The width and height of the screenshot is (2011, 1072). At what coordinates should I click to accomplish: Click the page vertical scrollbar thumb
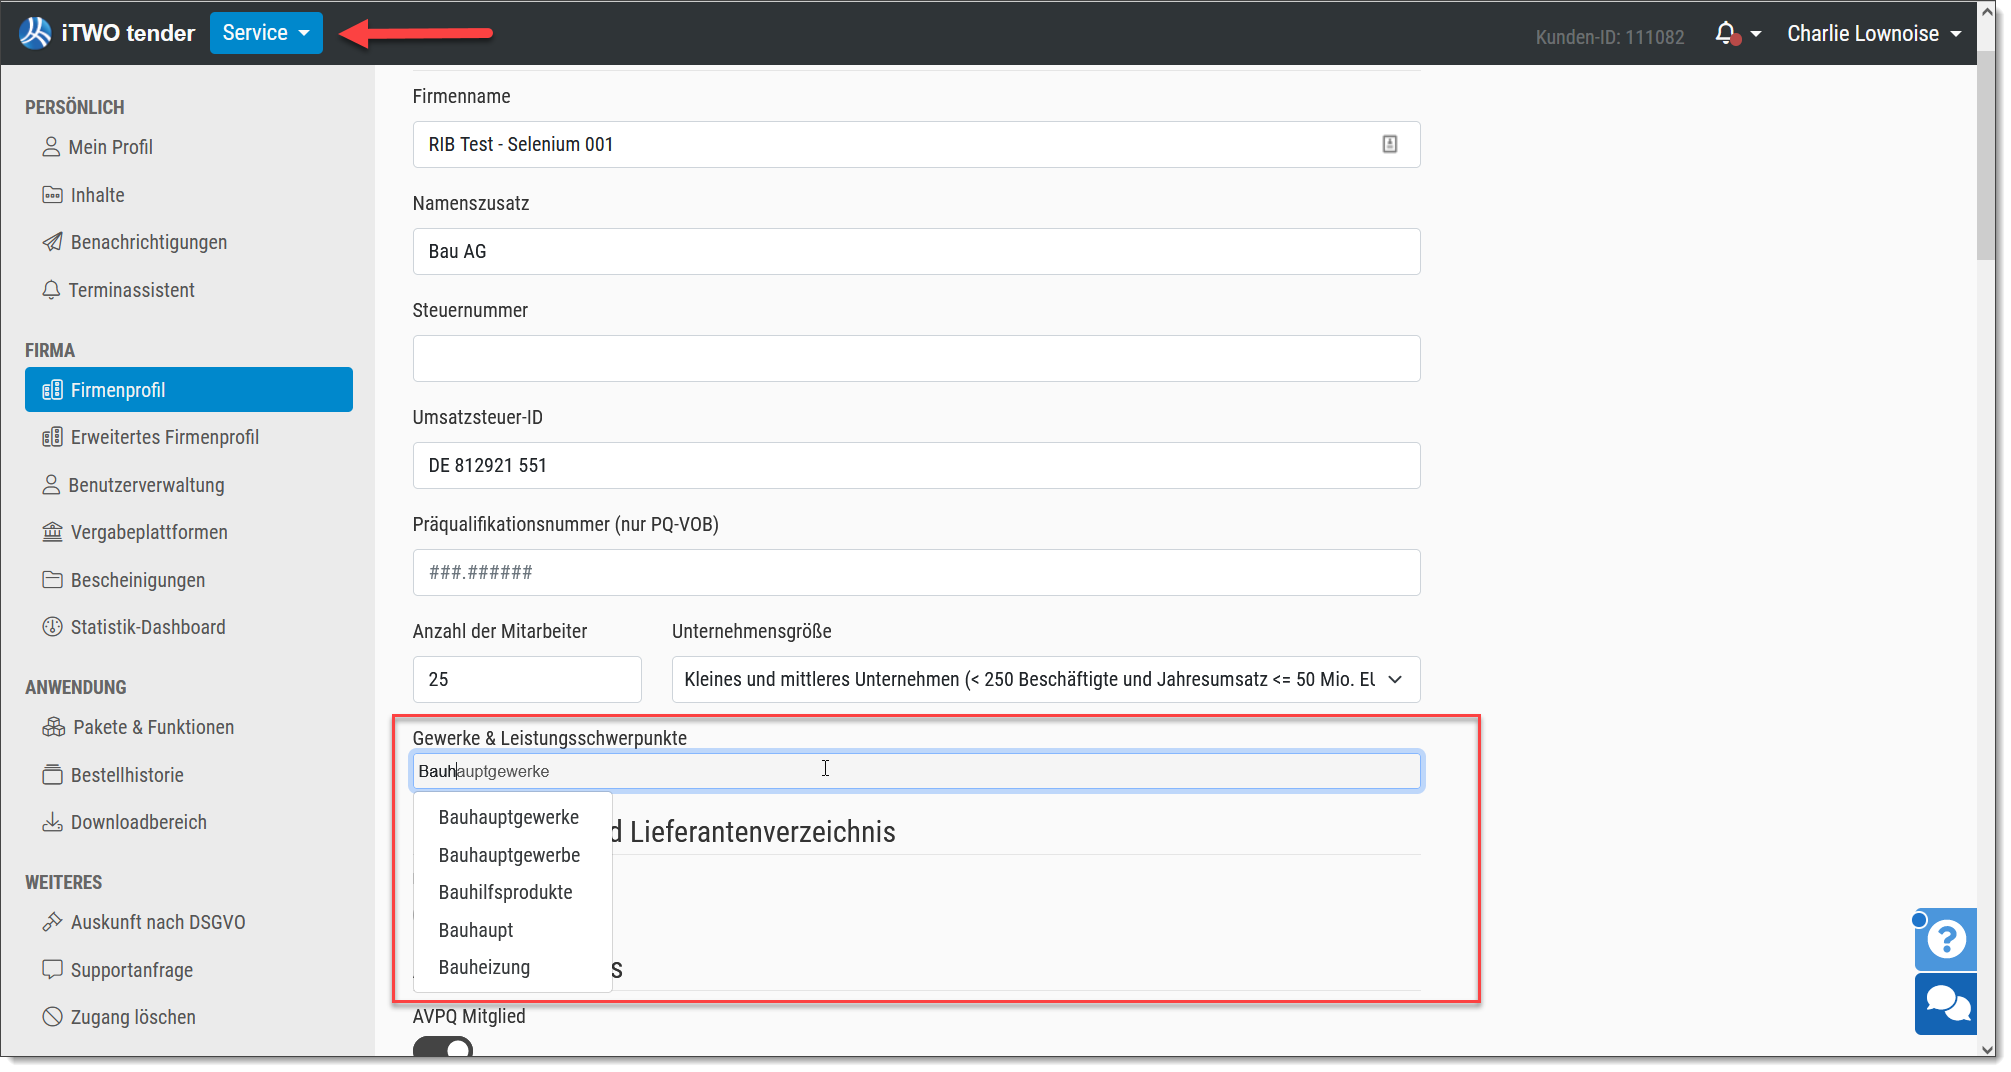point(1986,155)
